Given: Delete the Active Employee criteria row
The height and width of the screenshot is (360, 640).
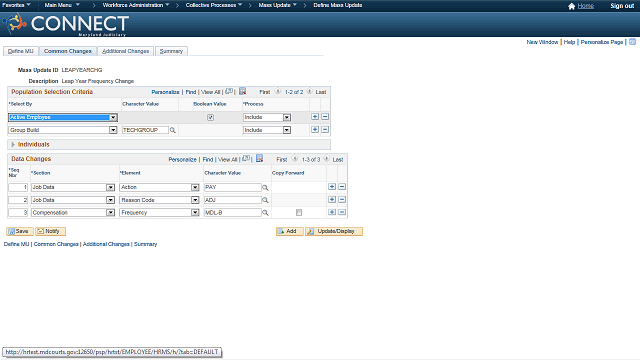Looking at the screenshot, I should click(x=325, y=117).
